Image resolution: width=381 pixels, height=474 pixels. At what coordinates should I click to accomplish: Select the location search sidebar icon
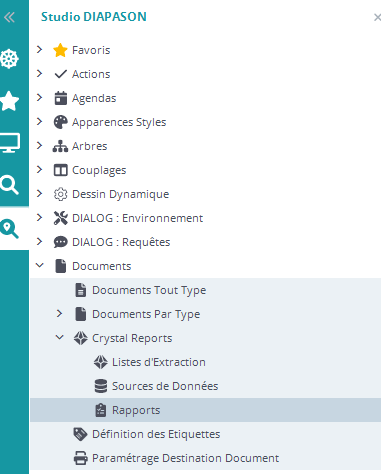pos(9,229)
